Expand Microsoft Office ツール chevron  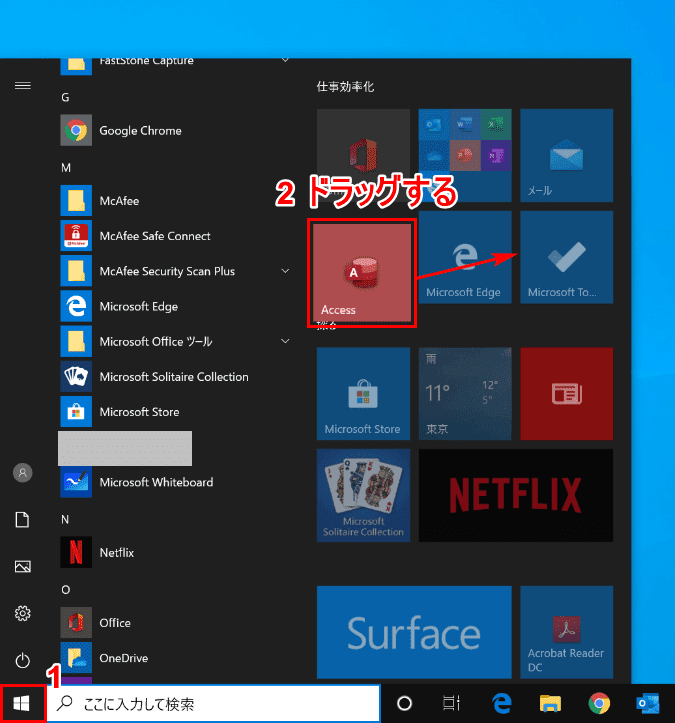285,341
